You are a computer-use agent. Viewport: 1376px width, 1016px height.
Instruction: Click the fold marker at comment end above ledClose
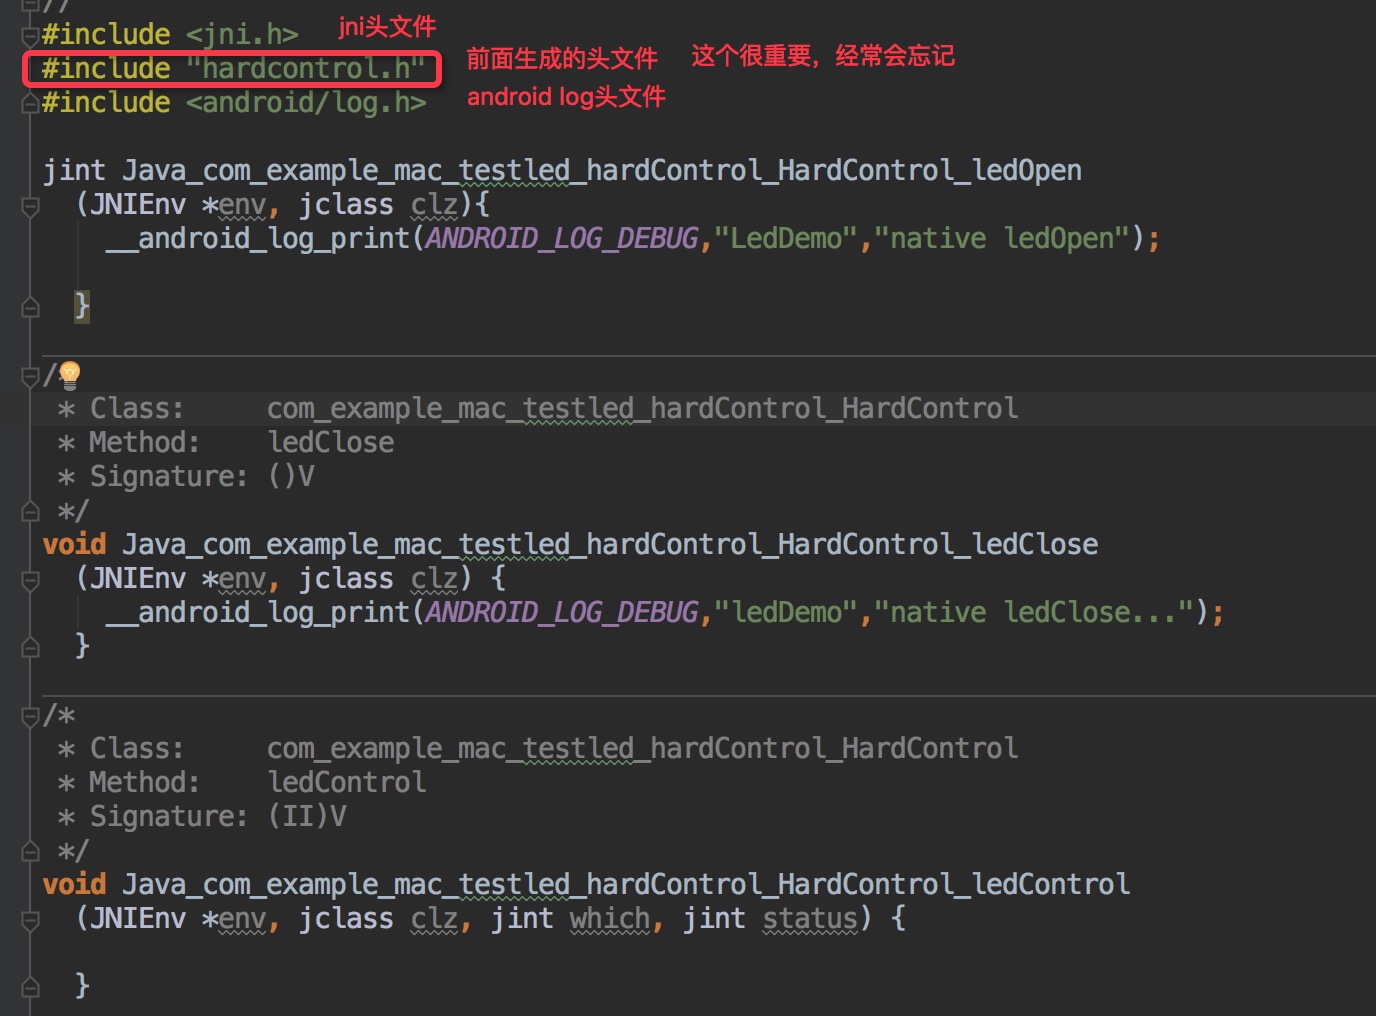[x=30, y=511]
